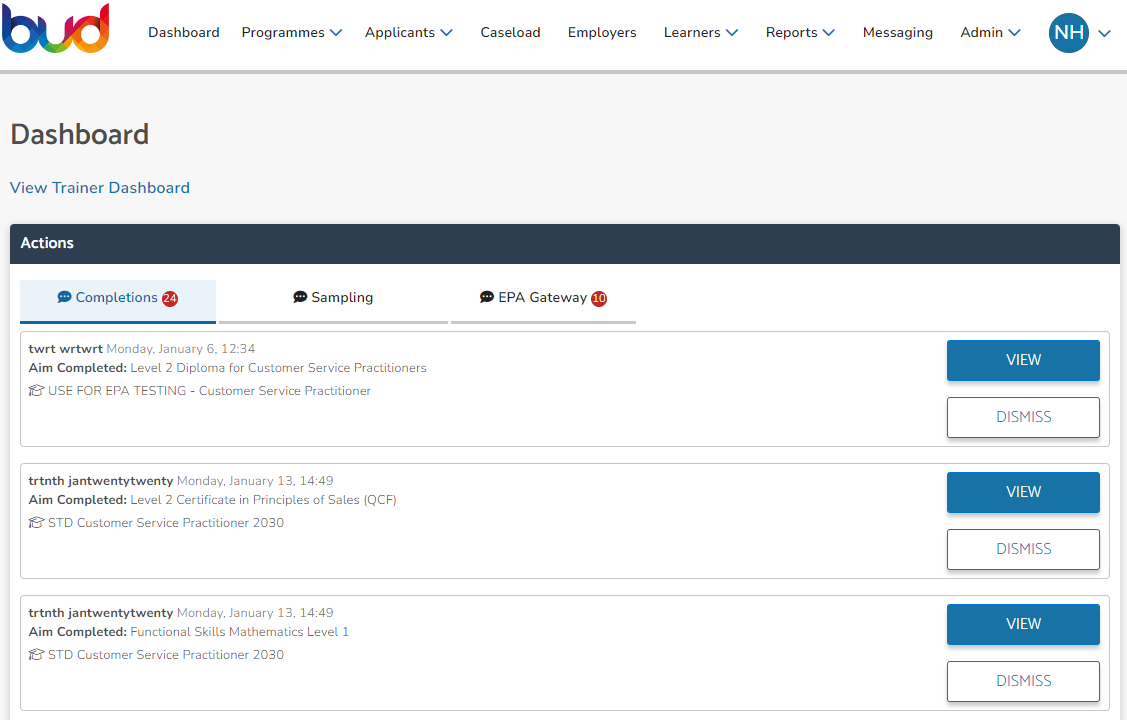This screenshot has height=720, width=1127.
Task: Click the speech bubble icon on Completions tab
Action: (x=64, y=297)
